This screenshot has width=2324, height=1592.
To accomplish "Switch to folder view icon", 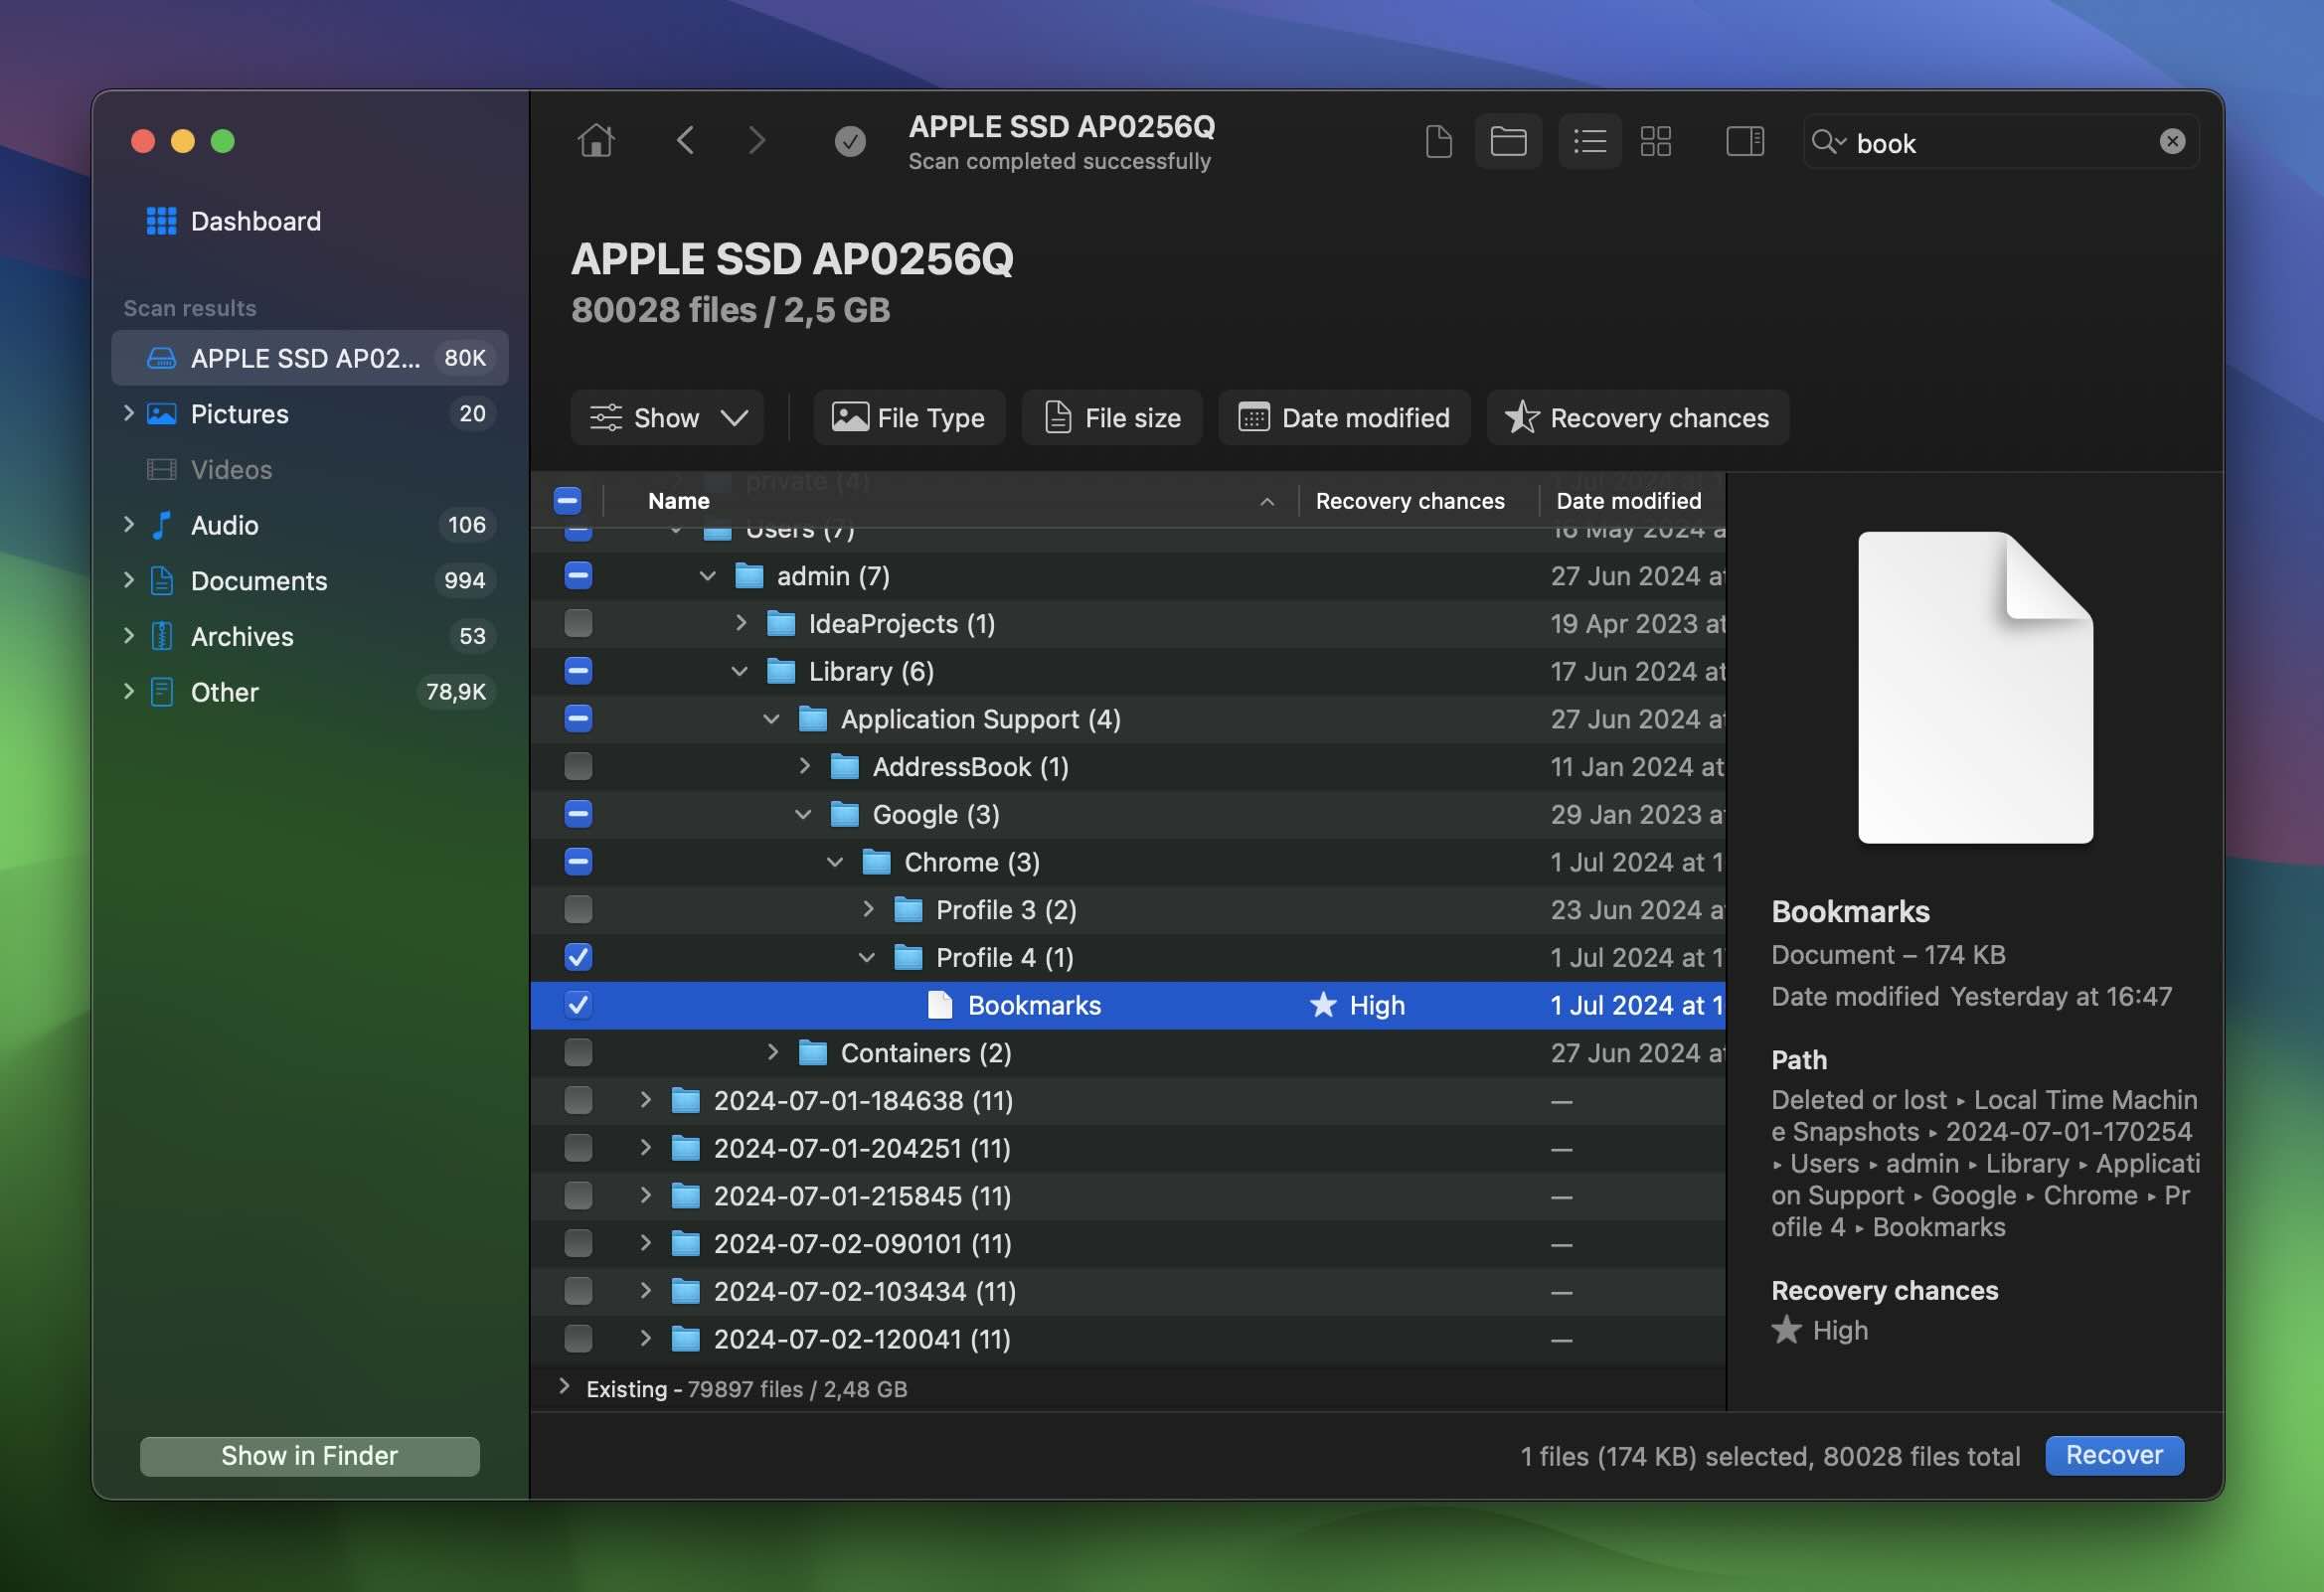I will [x=1508, y=141].
